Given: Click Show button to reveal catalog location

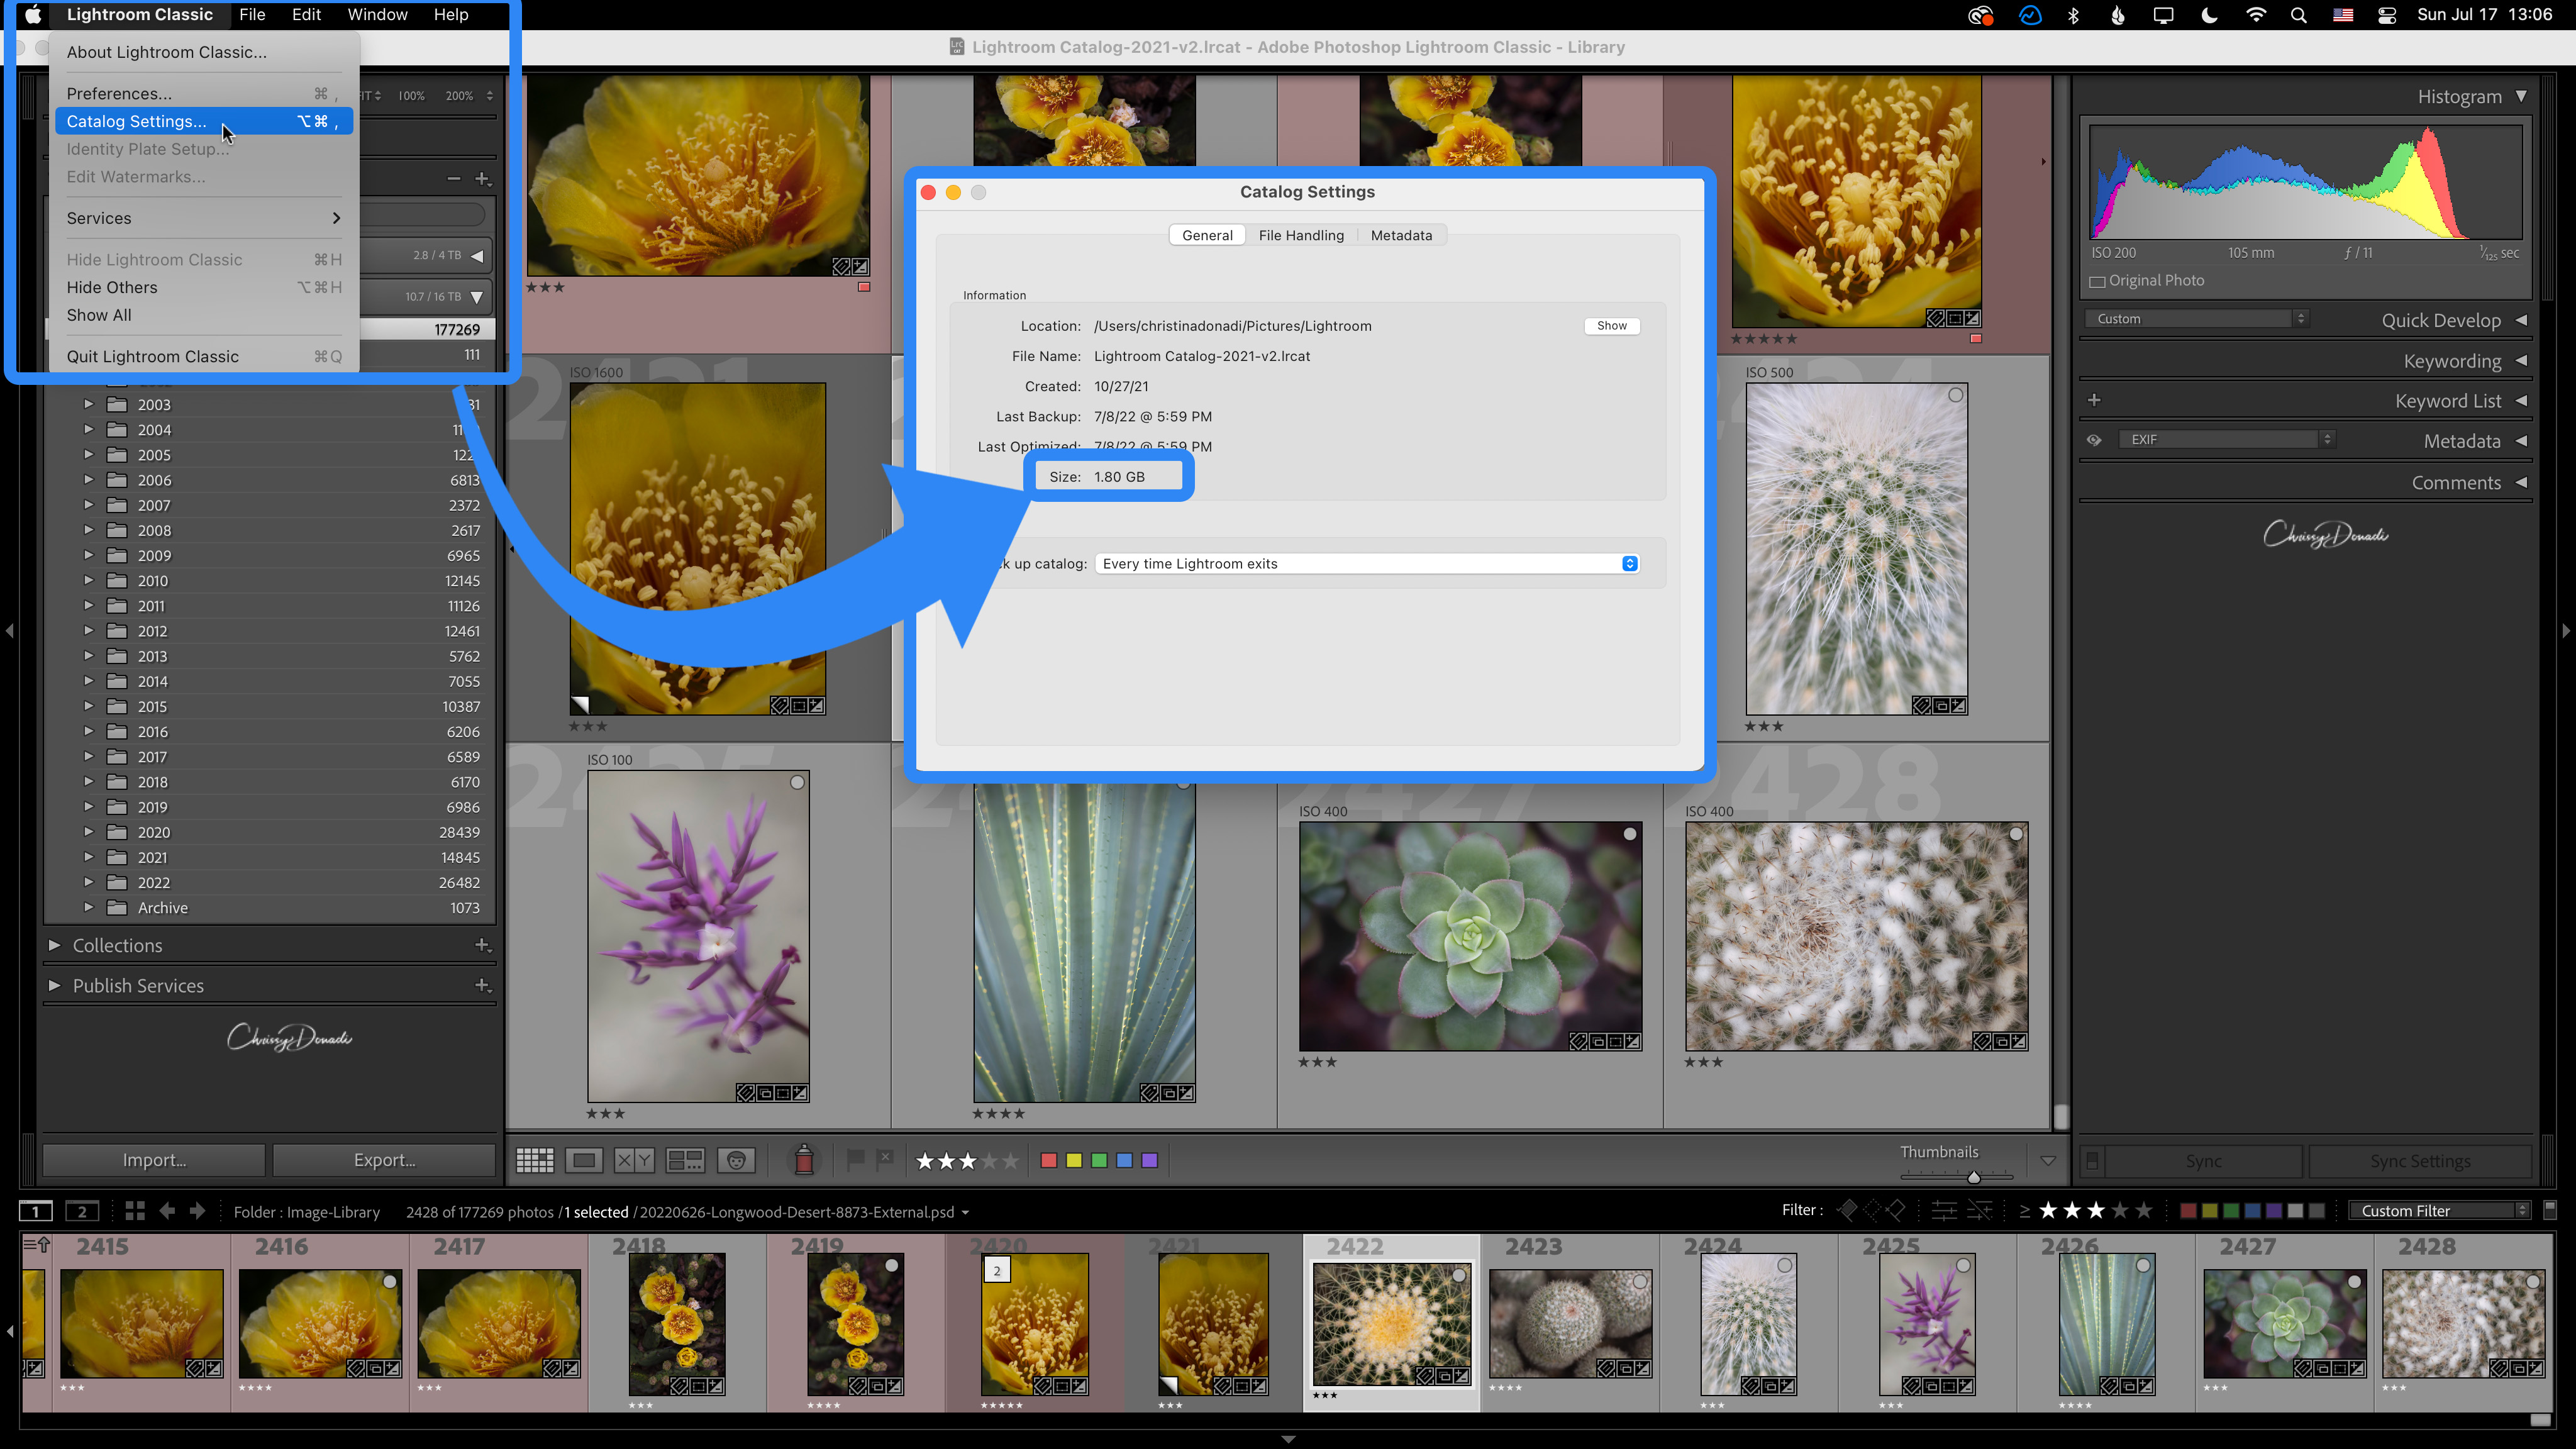Looking at the screenshot, I should [x=1610, y=326].
